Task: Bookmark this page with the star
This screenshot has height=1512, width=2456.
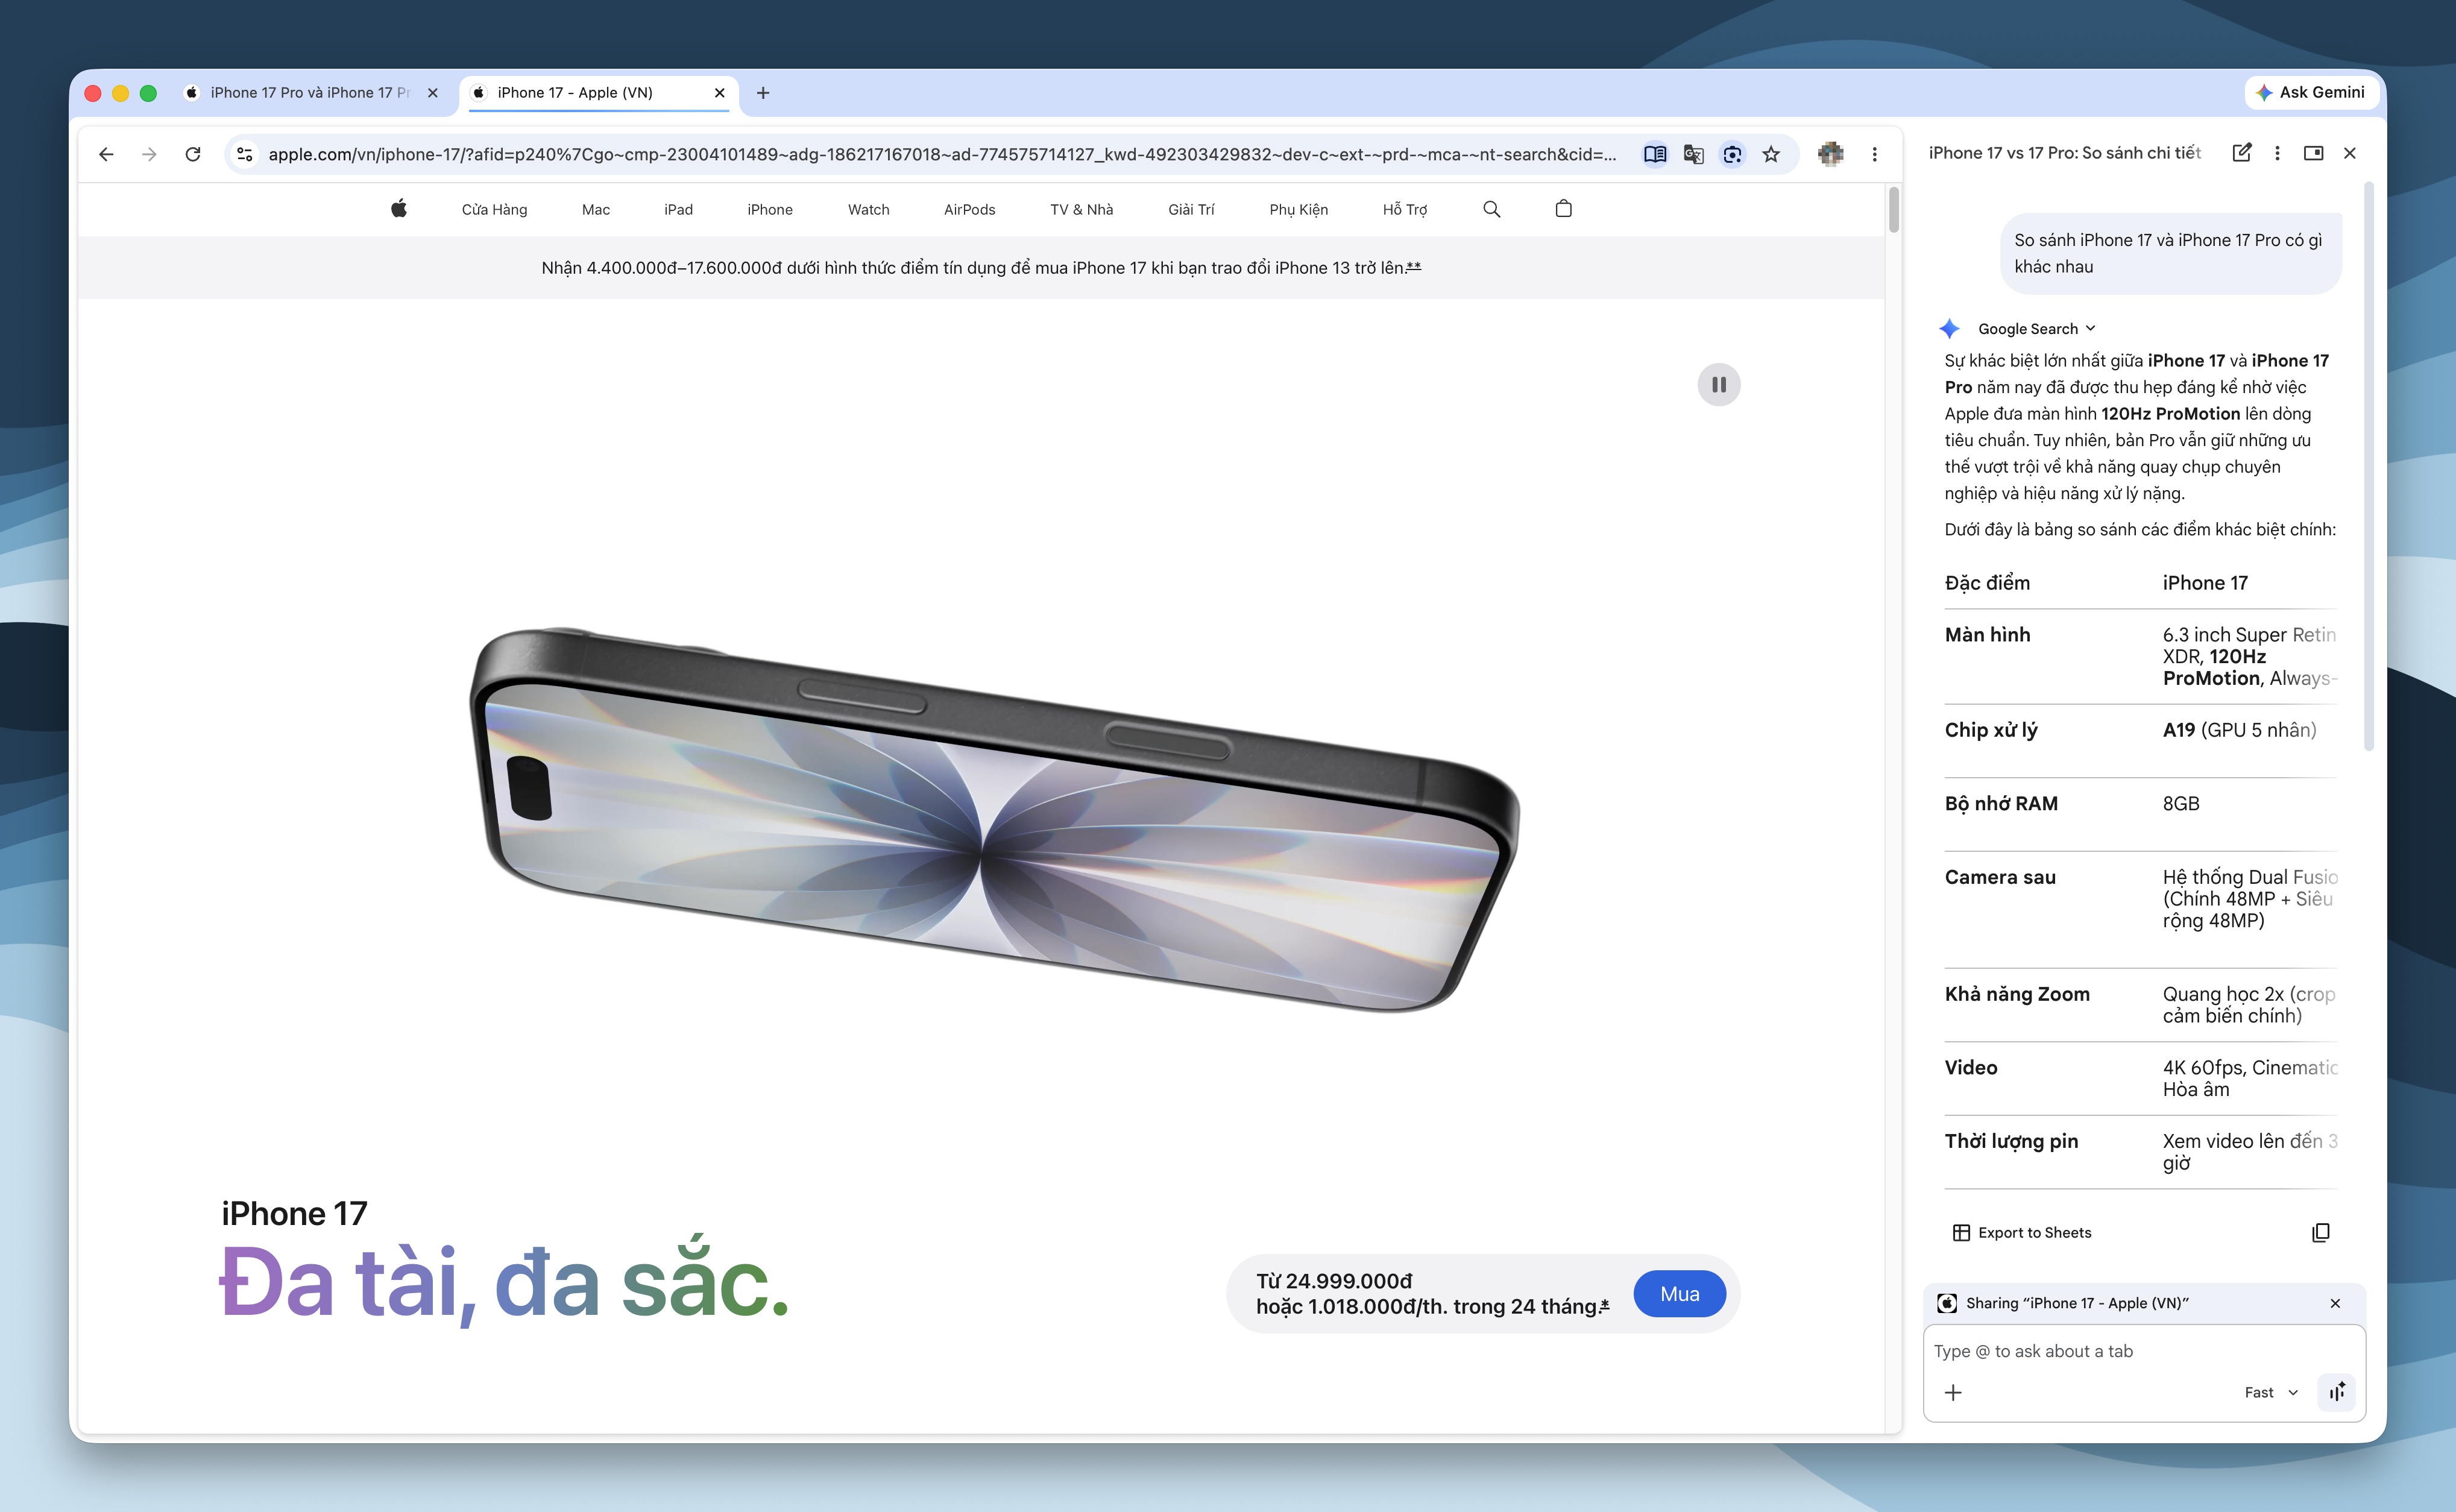Action: 1771,154
